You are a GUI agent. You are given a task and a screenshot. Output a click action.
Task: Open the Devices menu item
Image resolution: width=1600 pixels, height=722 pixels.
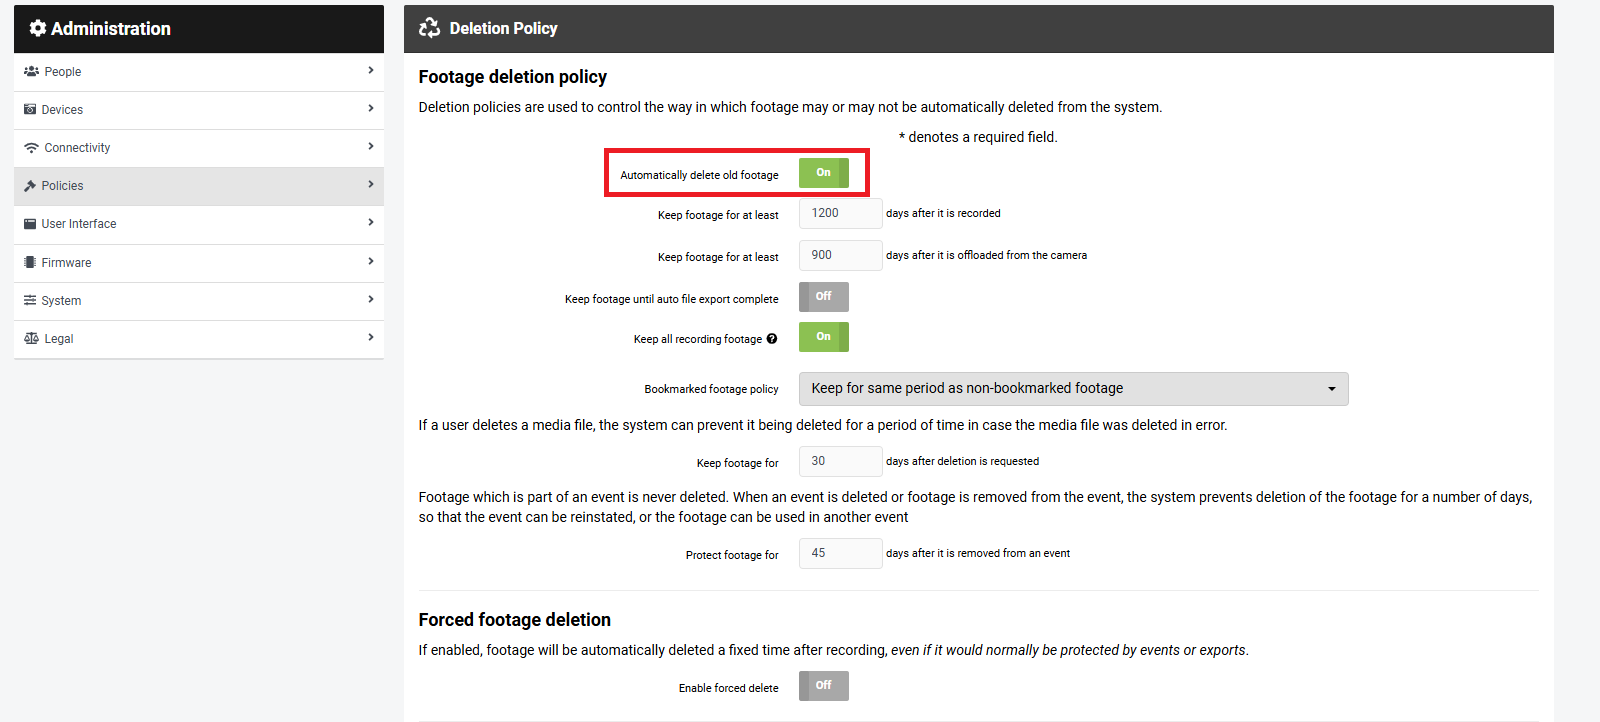click(199, 110)
